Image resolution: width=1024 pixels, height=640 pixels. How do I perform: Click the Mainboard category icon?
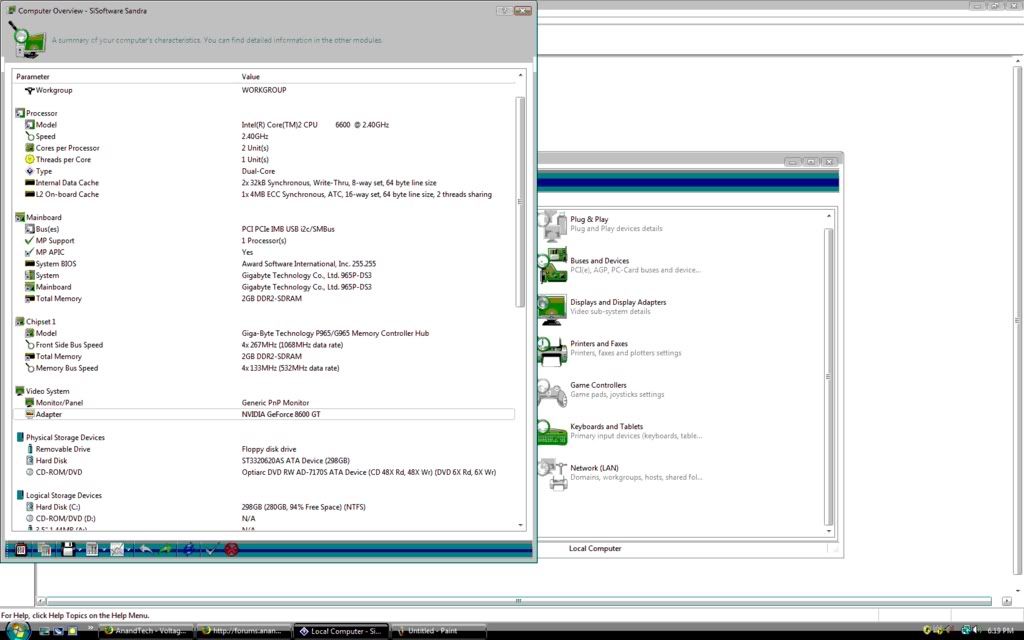[20, 217]
